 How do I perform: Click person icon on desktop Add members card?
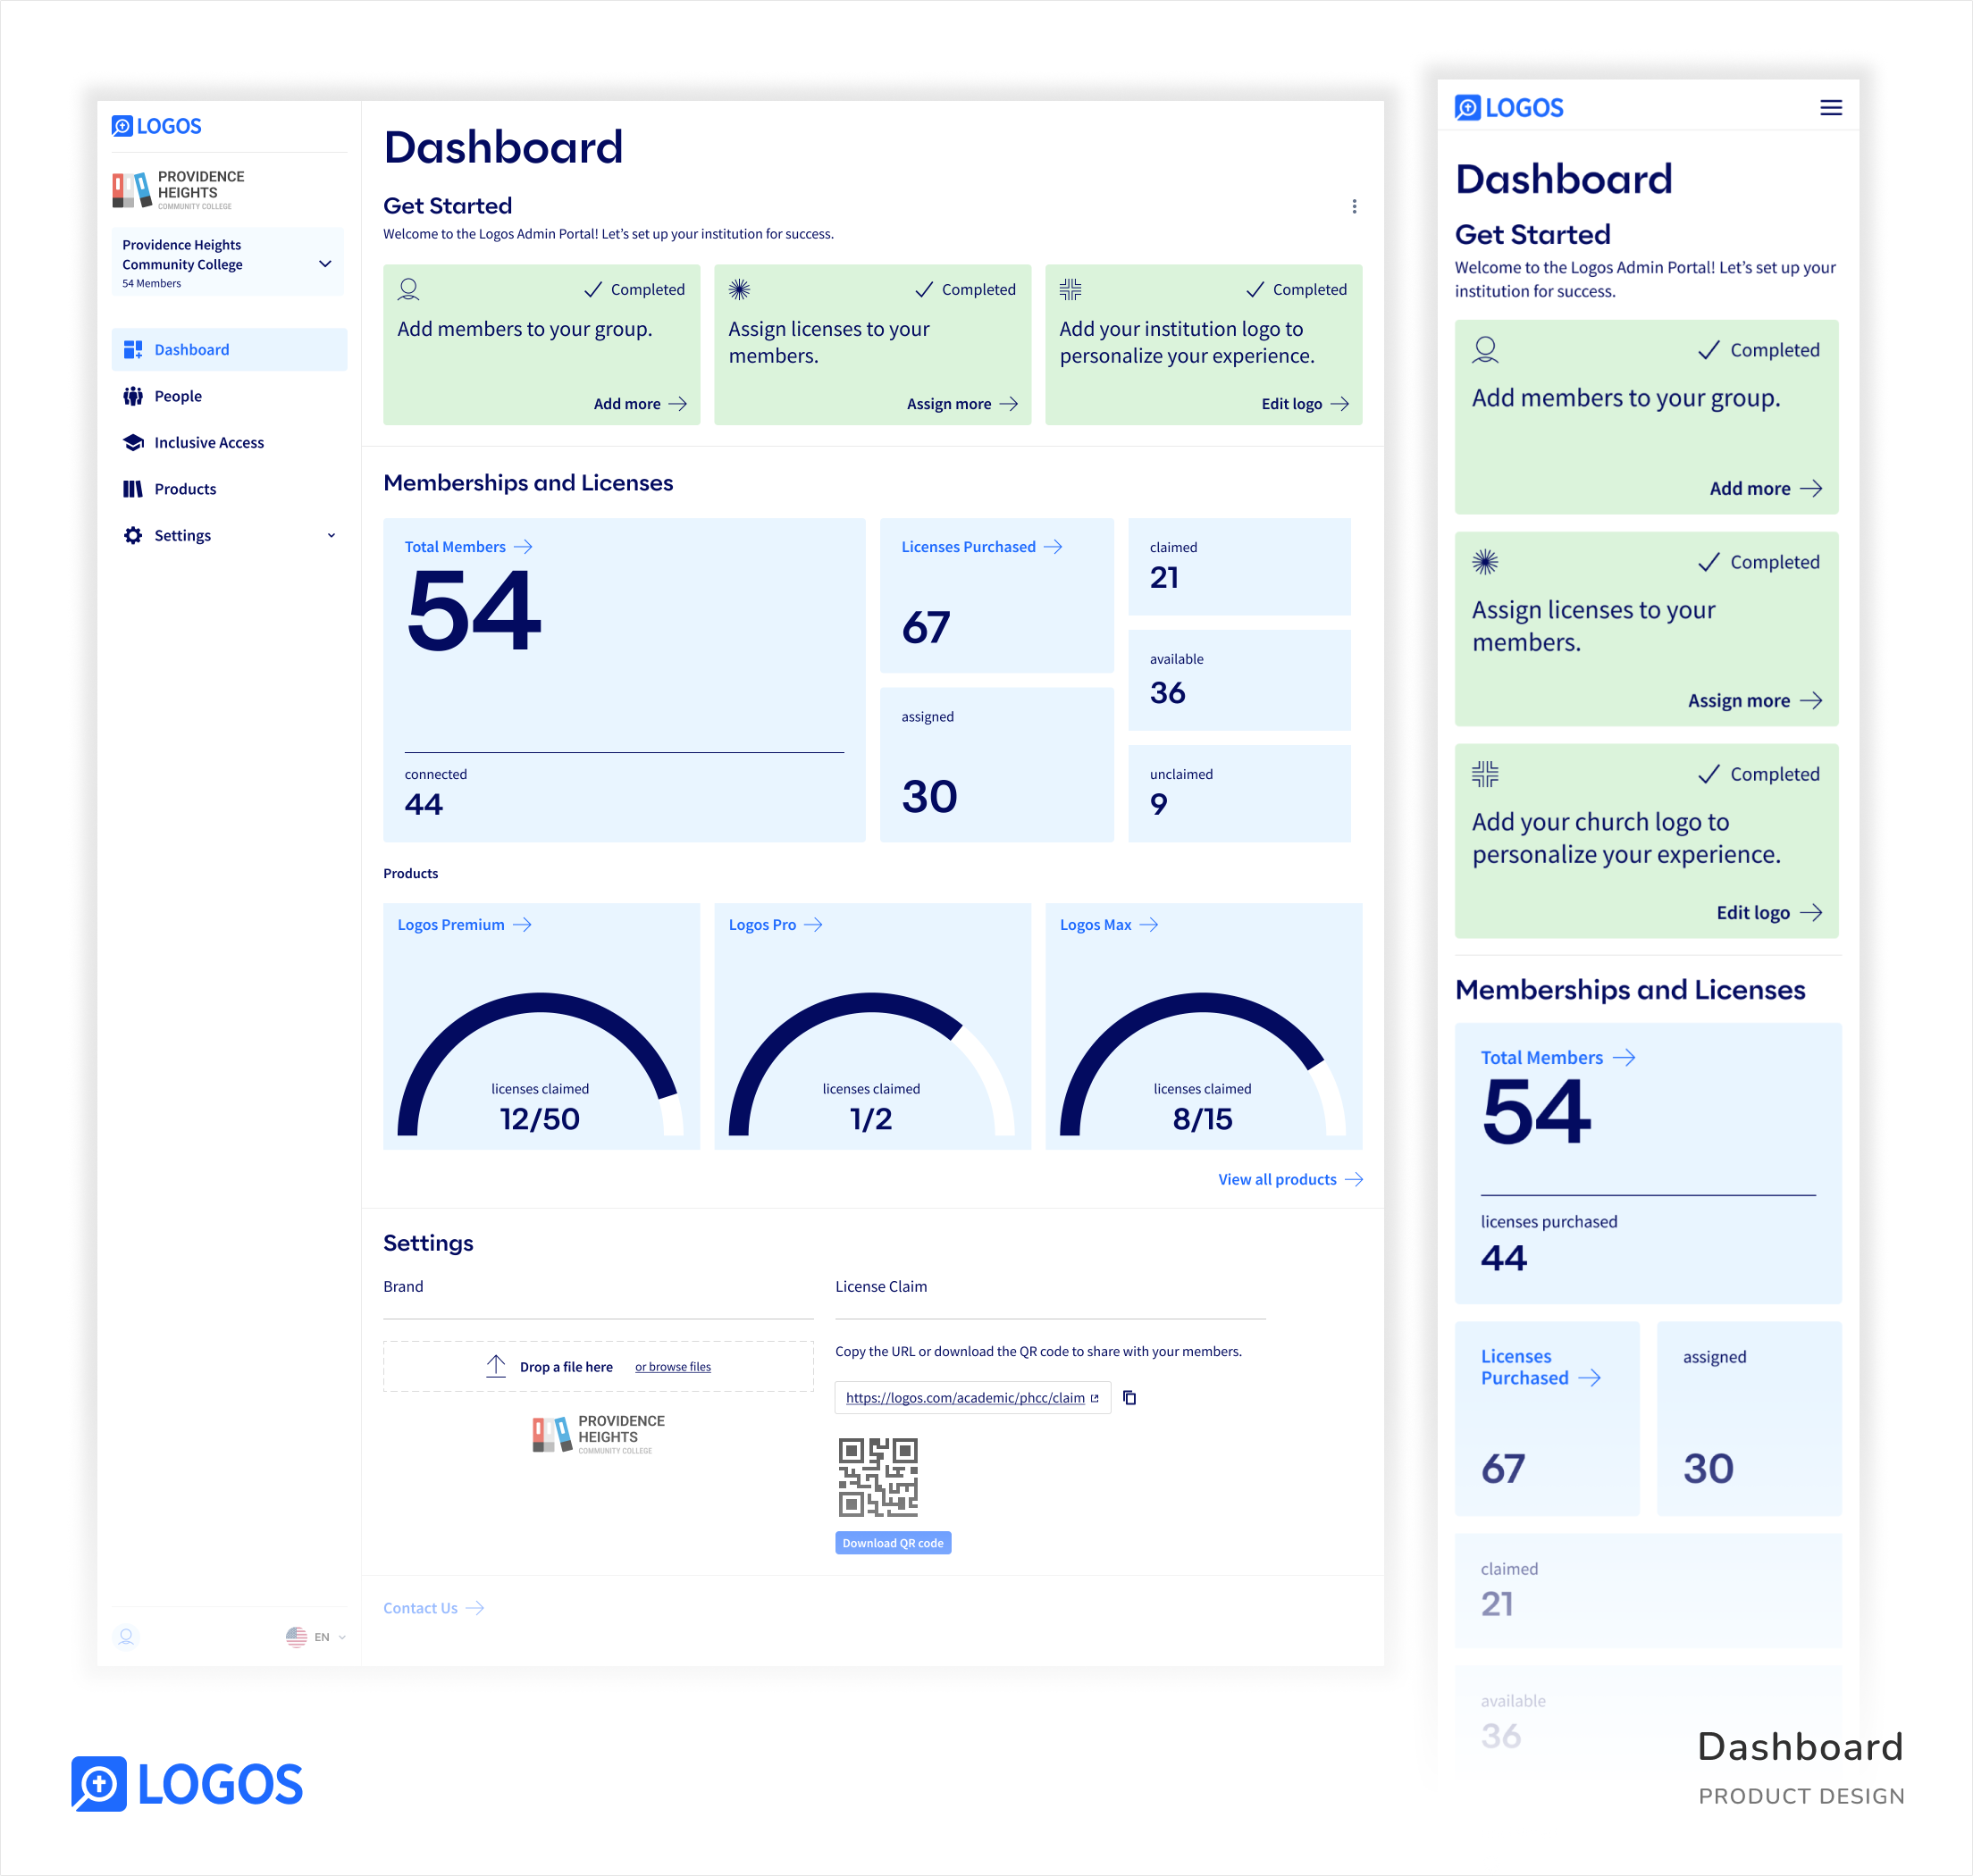(x=408, y=289)
